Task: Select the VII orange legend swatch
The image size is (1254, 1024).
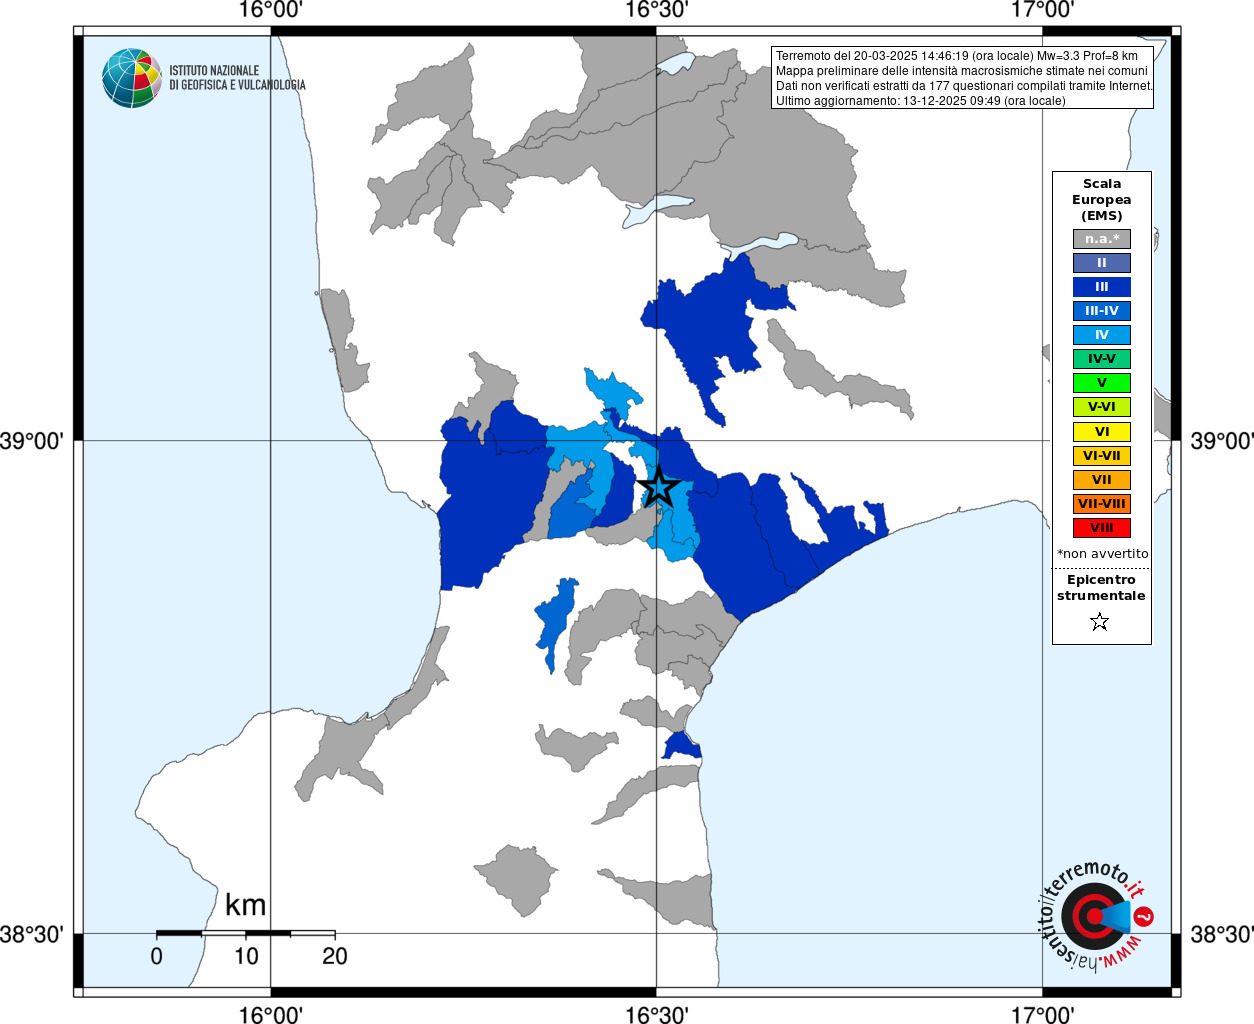Action: coord(1102,480)
